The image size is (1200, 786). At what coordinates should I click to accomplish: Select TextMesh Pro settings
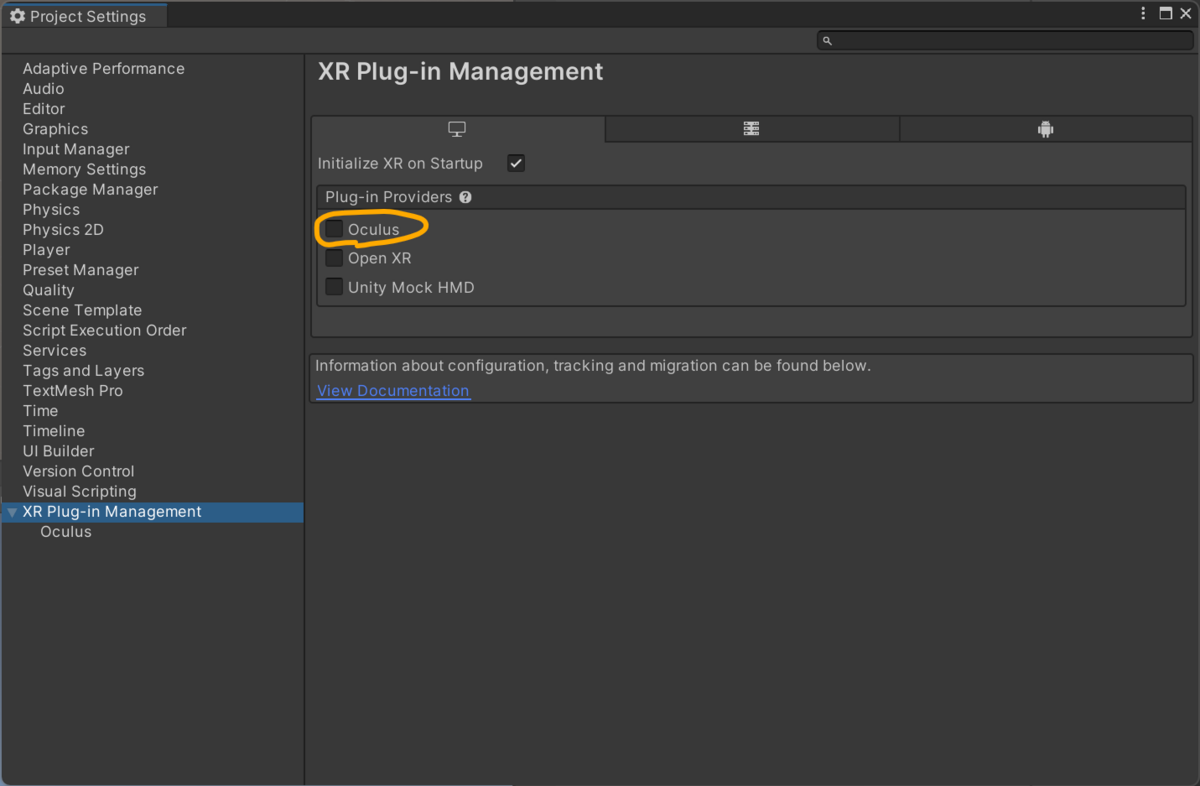tap(73, 391)
